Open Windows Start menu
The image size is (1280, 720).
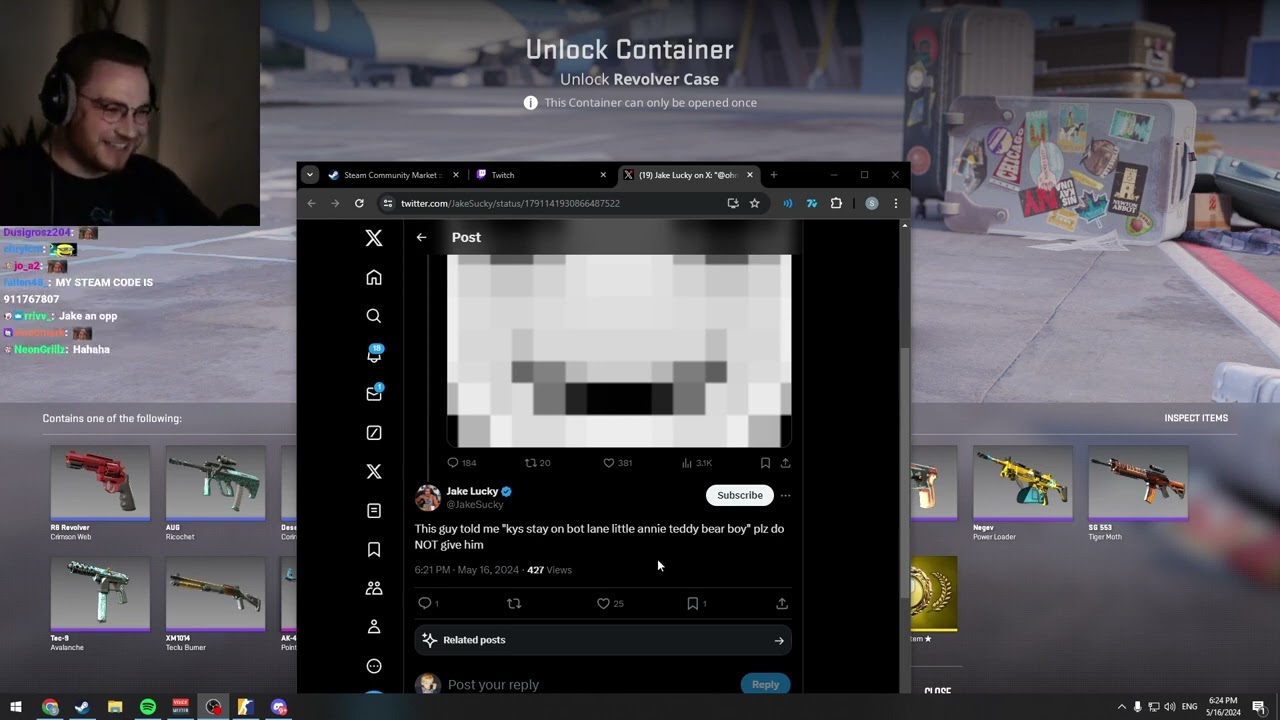point(16,707)
